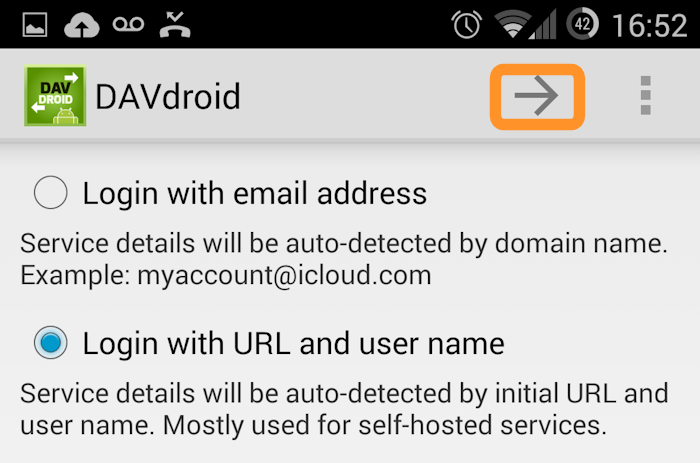700x463 pixels.
Task: Tap the Wi-Fi signal icon
Action: tap(512, 25)
